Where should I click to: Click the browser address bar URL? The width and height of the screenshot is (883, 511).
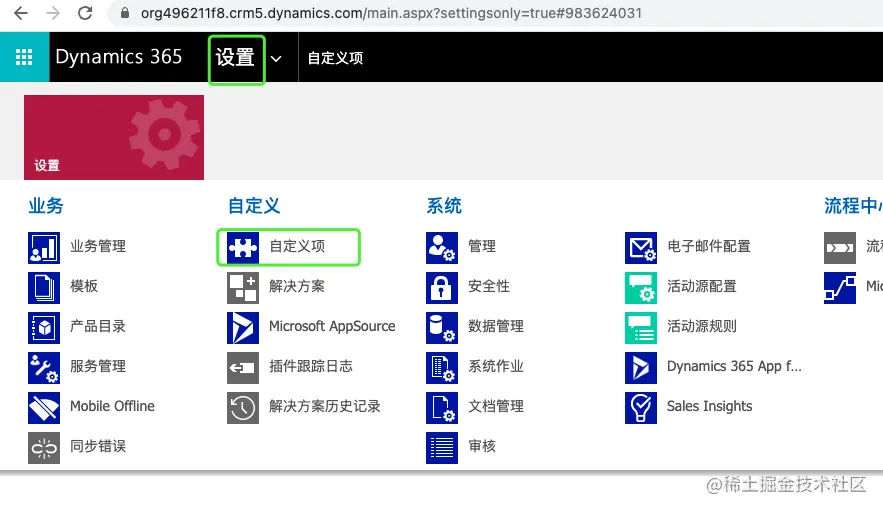tap(391, 13)
